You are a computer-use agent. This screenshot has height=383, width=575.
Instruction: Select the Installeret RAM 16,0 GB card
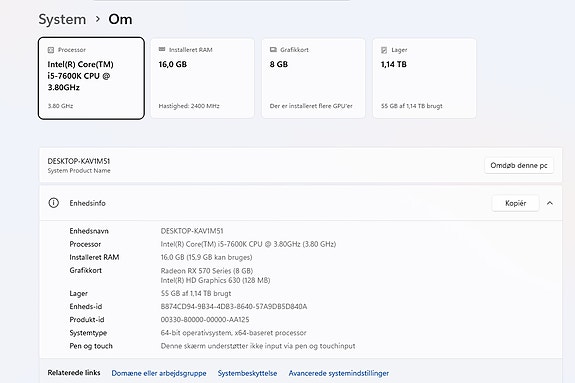click(x=202, y=78)
